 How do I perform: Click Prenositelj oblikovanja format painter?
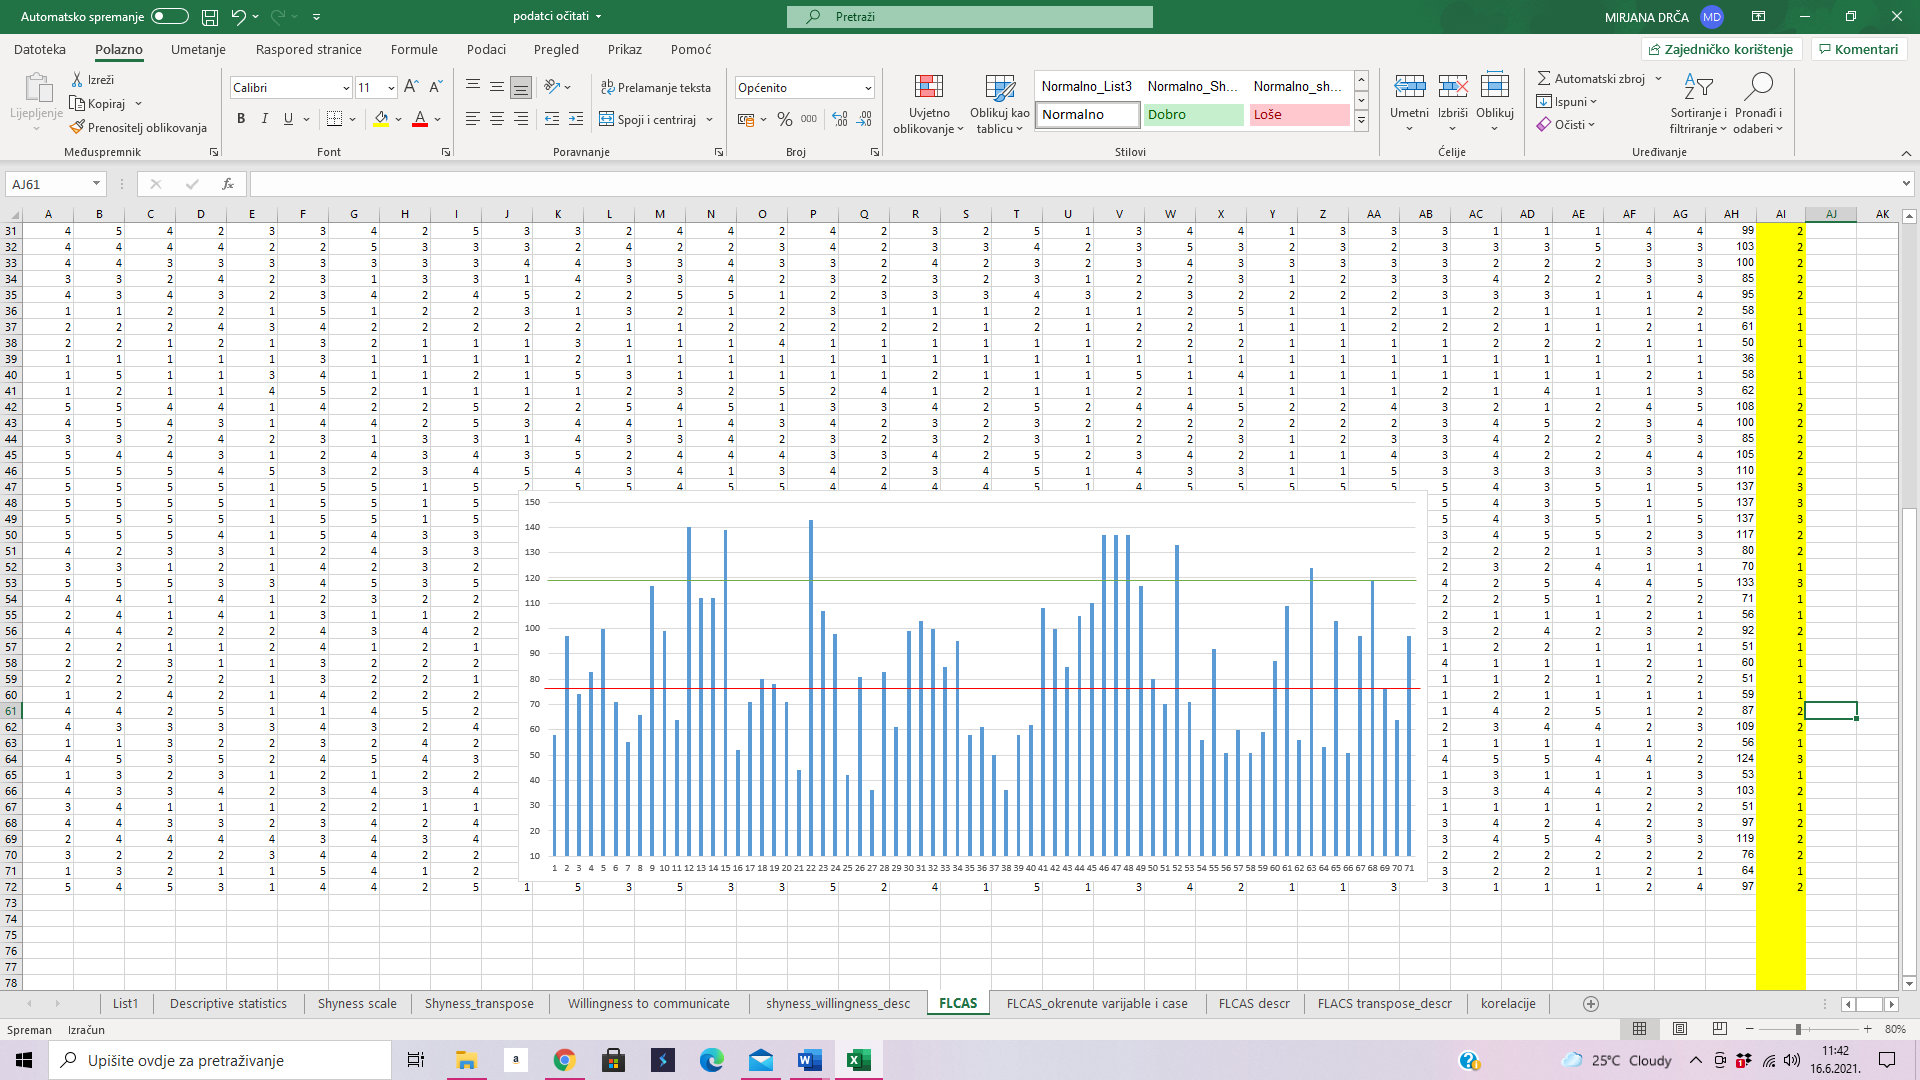click(x=138, y=128)
